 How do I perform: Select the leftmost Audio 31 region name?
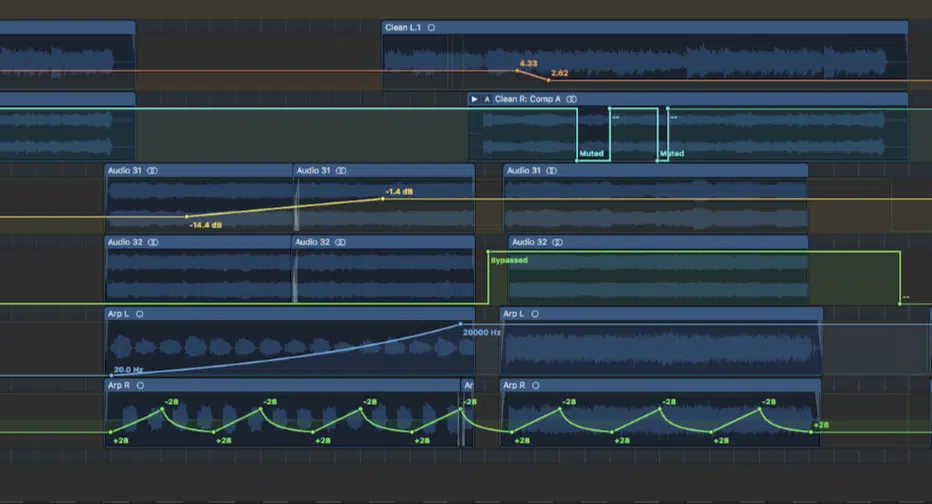pyautogui.click(x=125, y=171)
